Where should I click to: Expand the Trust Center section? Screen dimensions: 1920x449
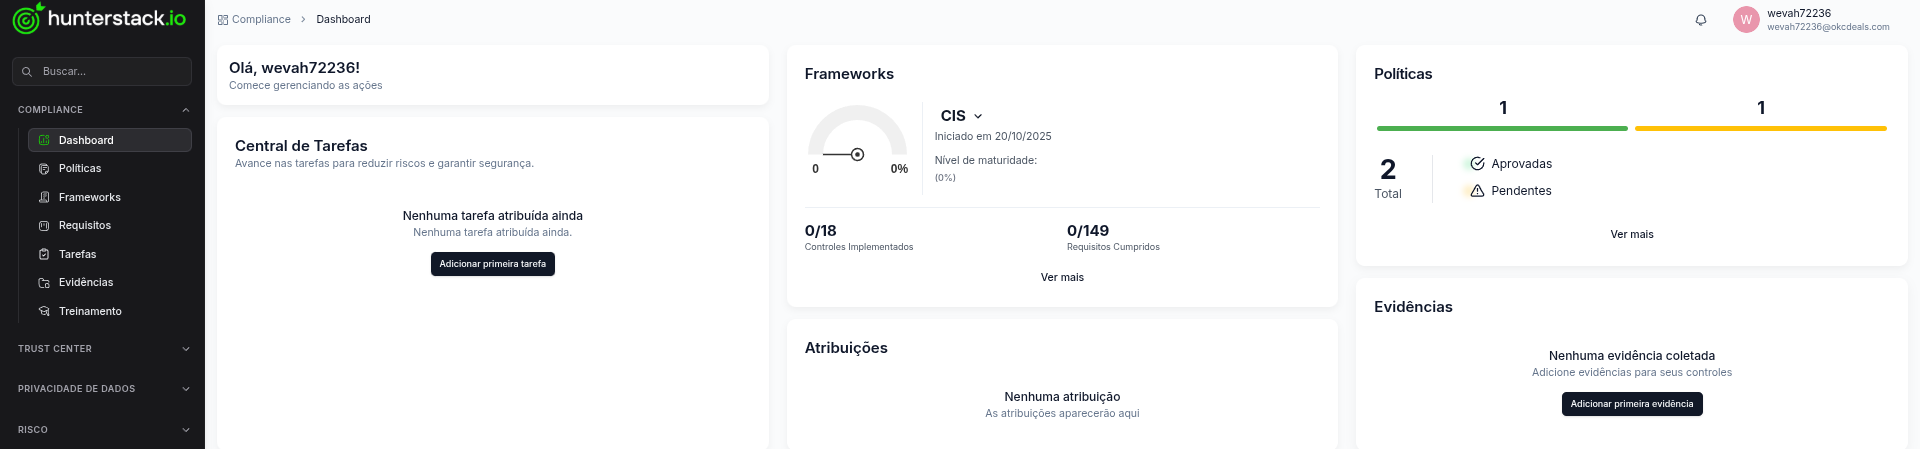click(x=185, y=349)
